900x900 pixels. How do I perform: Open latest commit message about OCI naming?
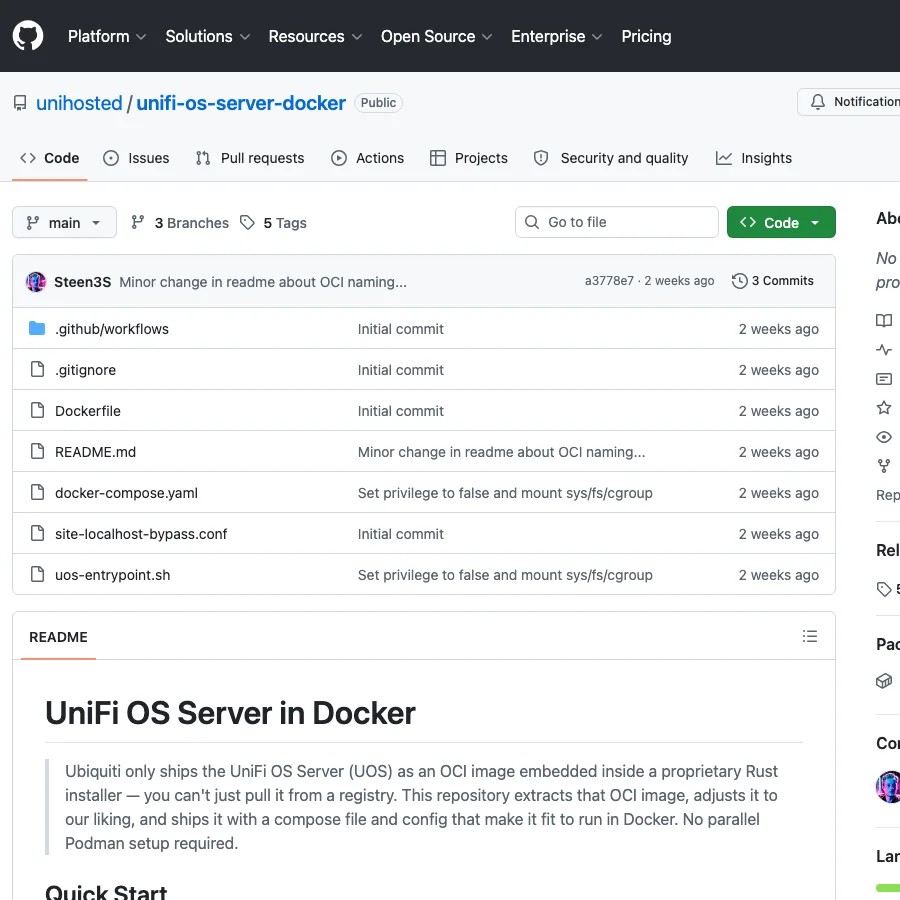coord(263,282)
